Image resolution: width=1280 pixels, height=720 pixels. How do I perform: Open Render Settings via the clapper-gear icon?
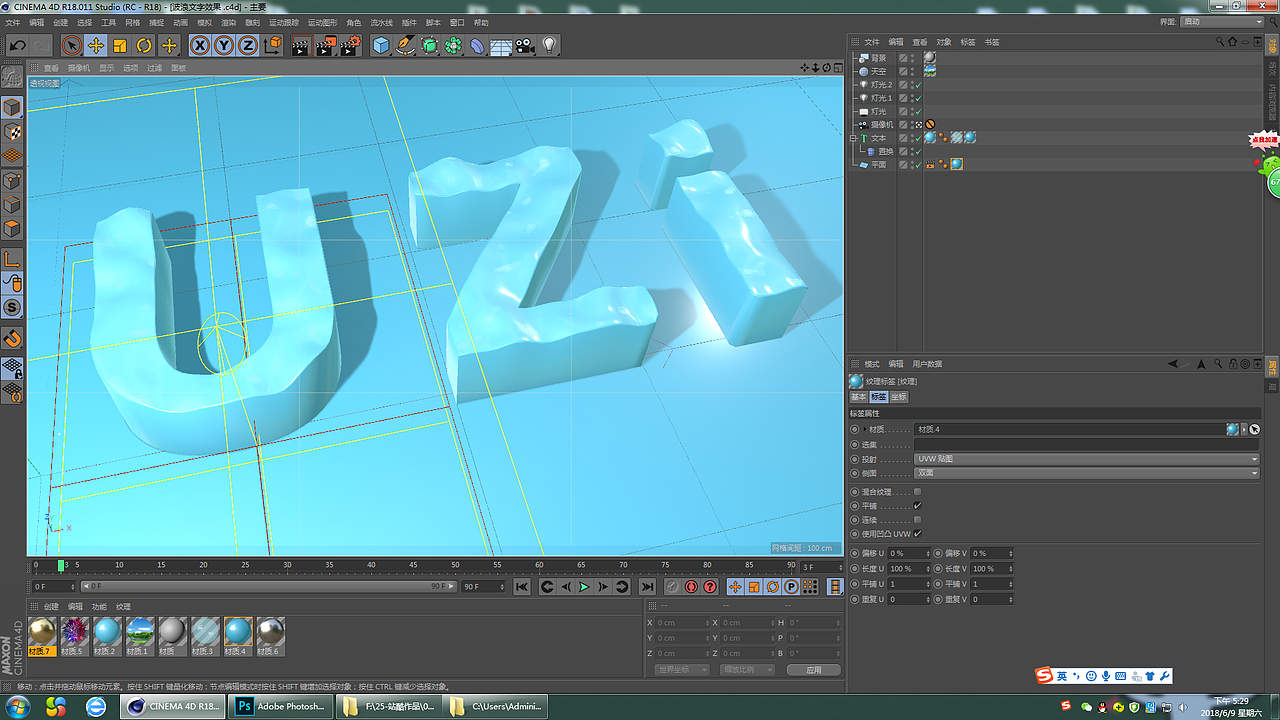click(347, 45)
